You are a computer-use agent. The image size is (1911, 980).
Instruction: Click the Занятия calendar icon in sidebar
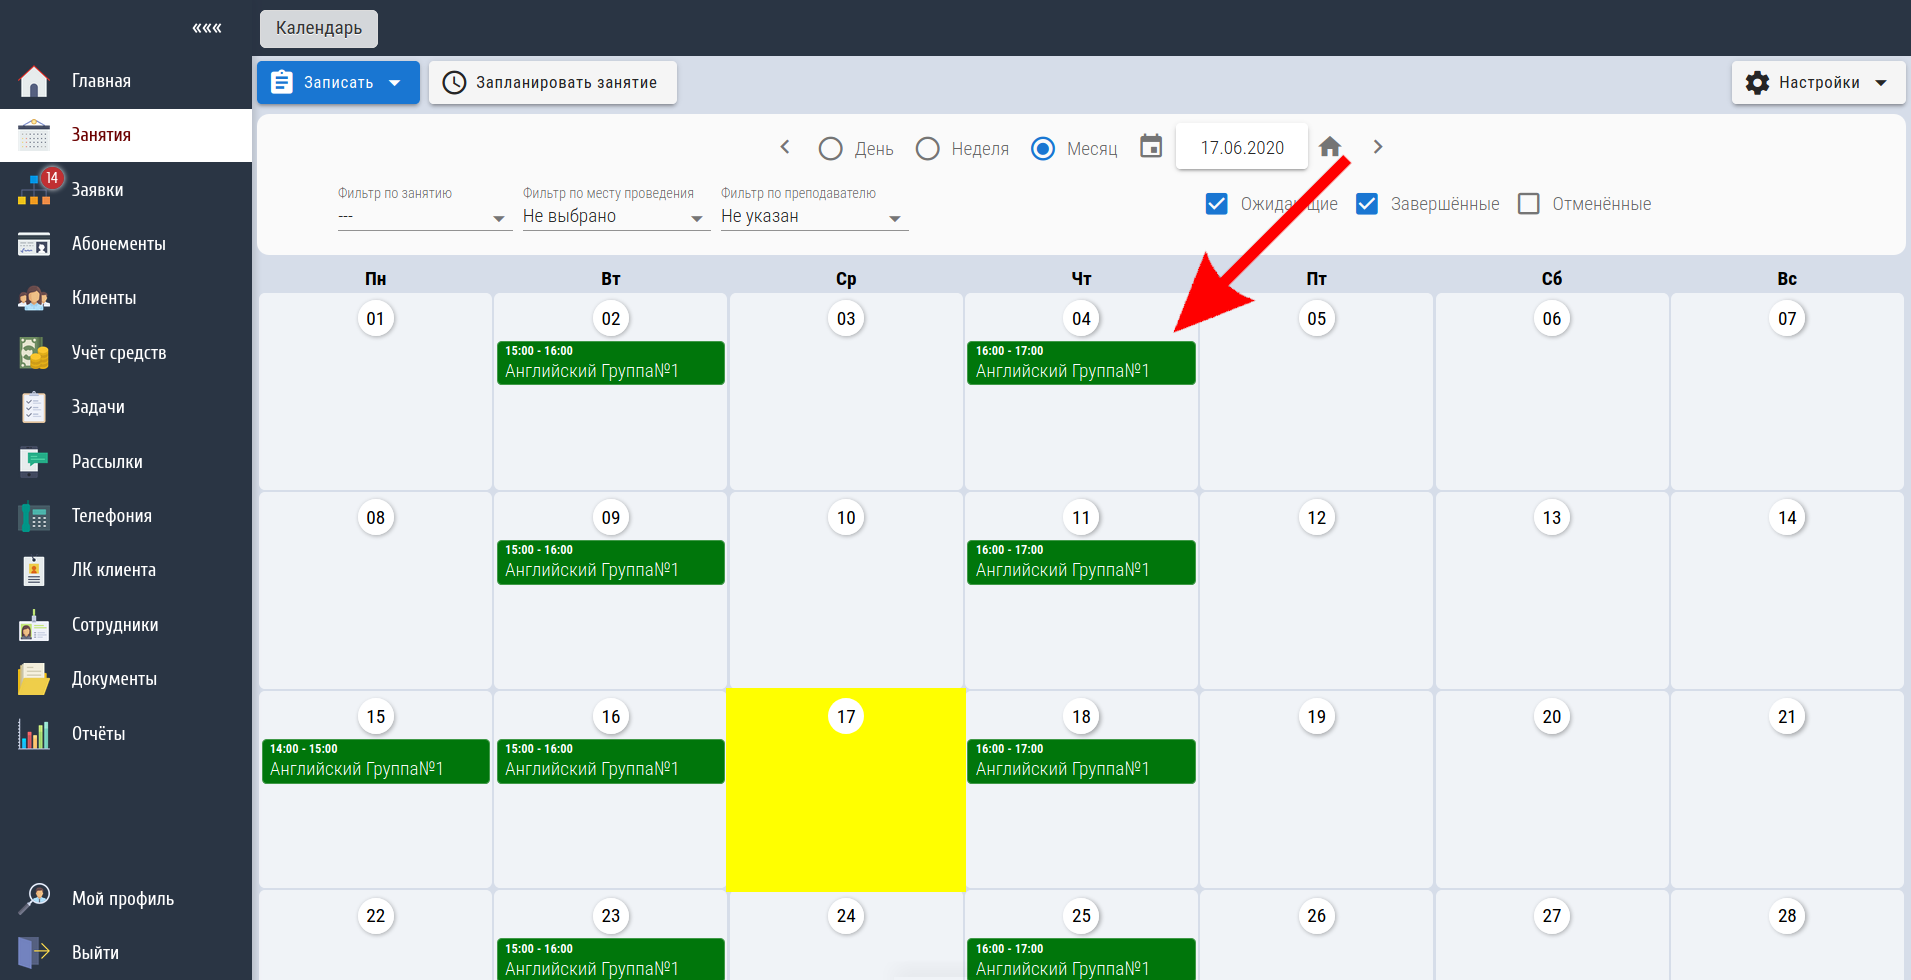[34, 135]
